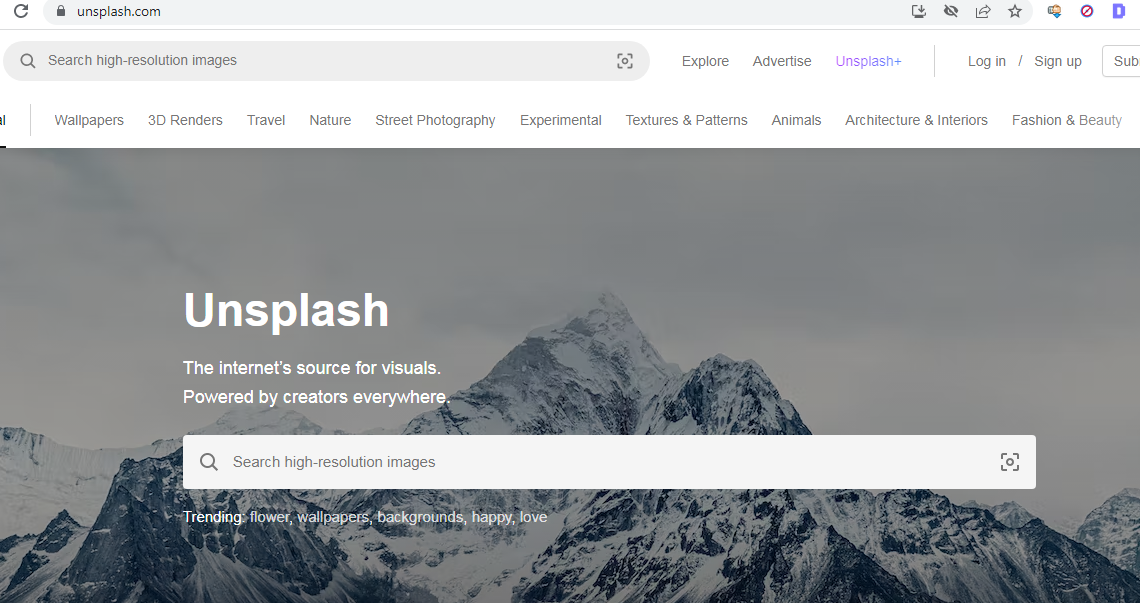Image resolution: width=1140 pixels, height=603 pixels.
Task: Click trending term wallpapers
Action: tap(333, 517)
